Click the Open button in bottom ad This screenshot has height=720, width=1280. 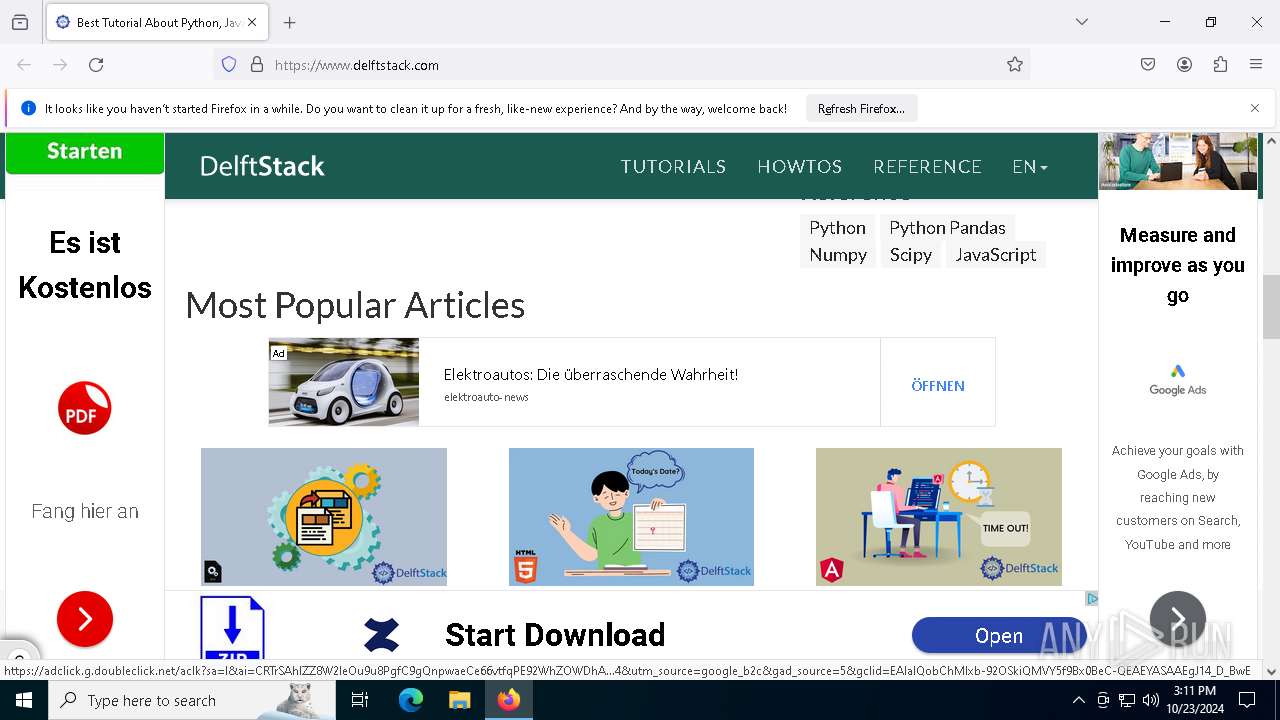click(x=998, y=636)
